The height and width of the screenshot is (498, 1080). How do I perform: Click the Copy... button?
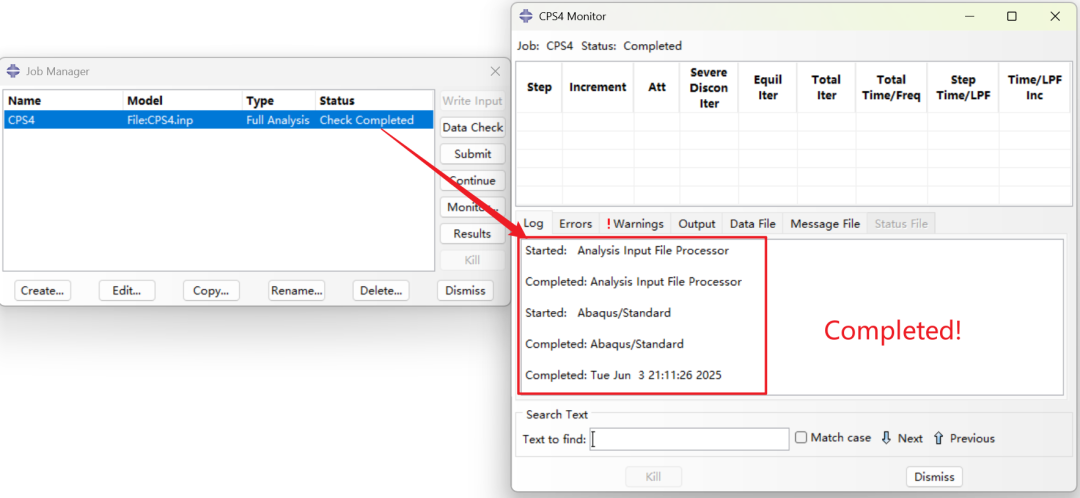(x=211, y=291)
